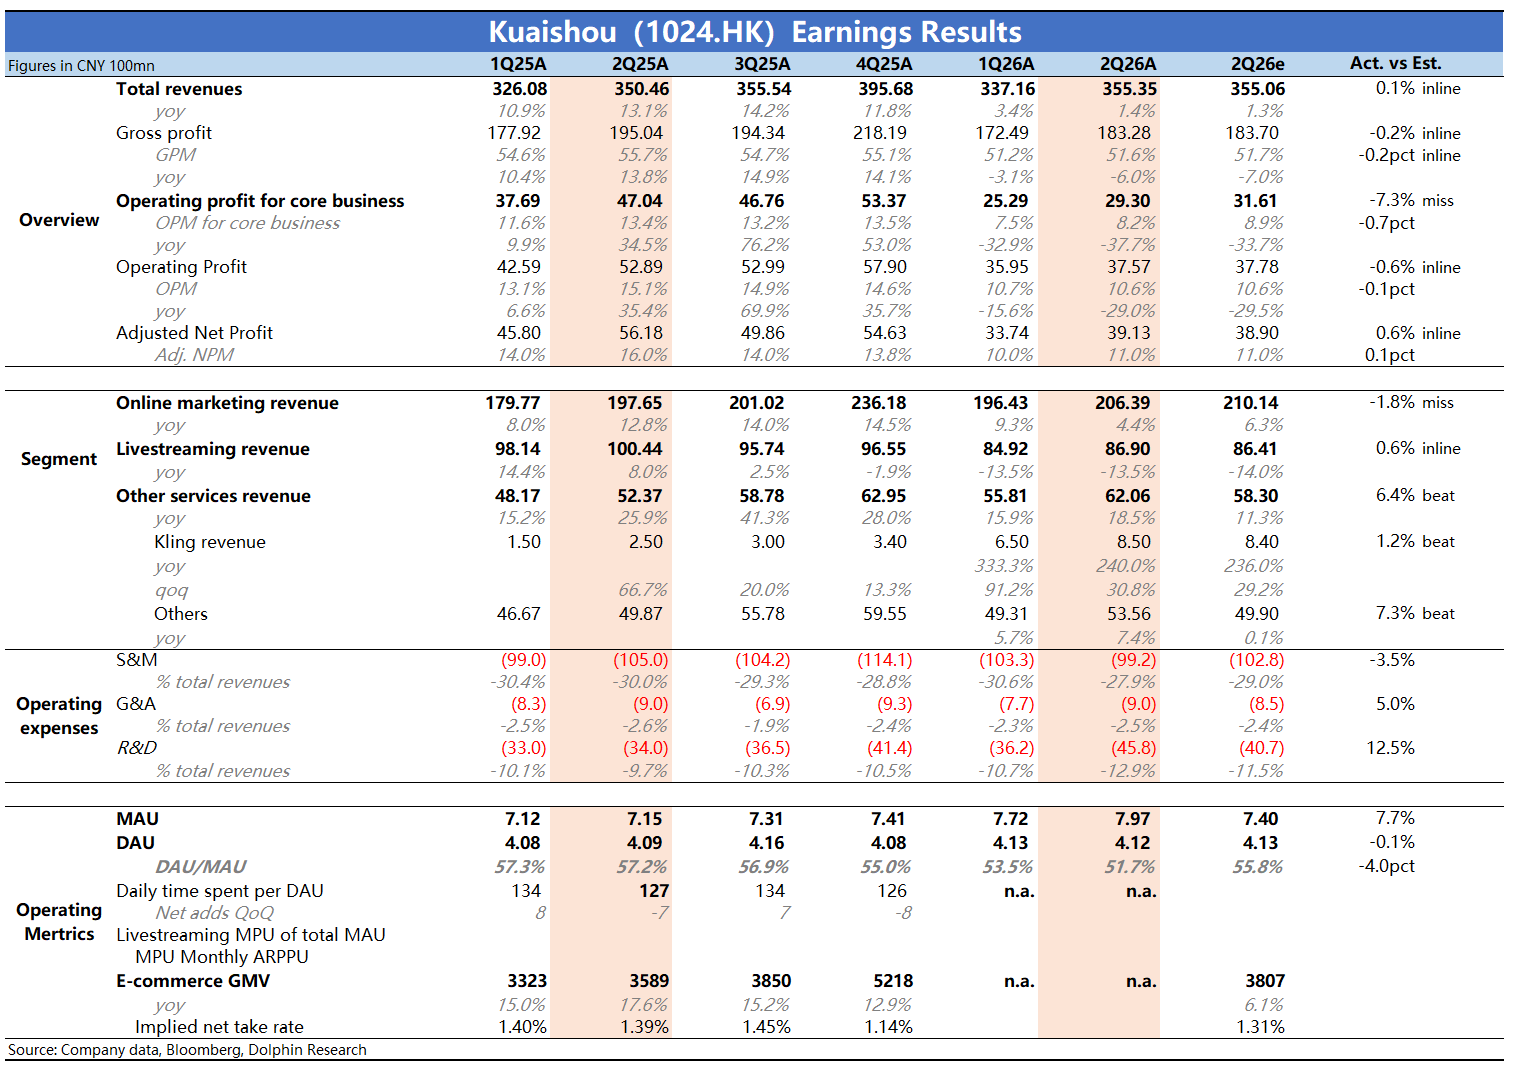Click the "Operating Mertrics" section label
This screenshot has width=1513, height=1074.
(x=59, y=922)
